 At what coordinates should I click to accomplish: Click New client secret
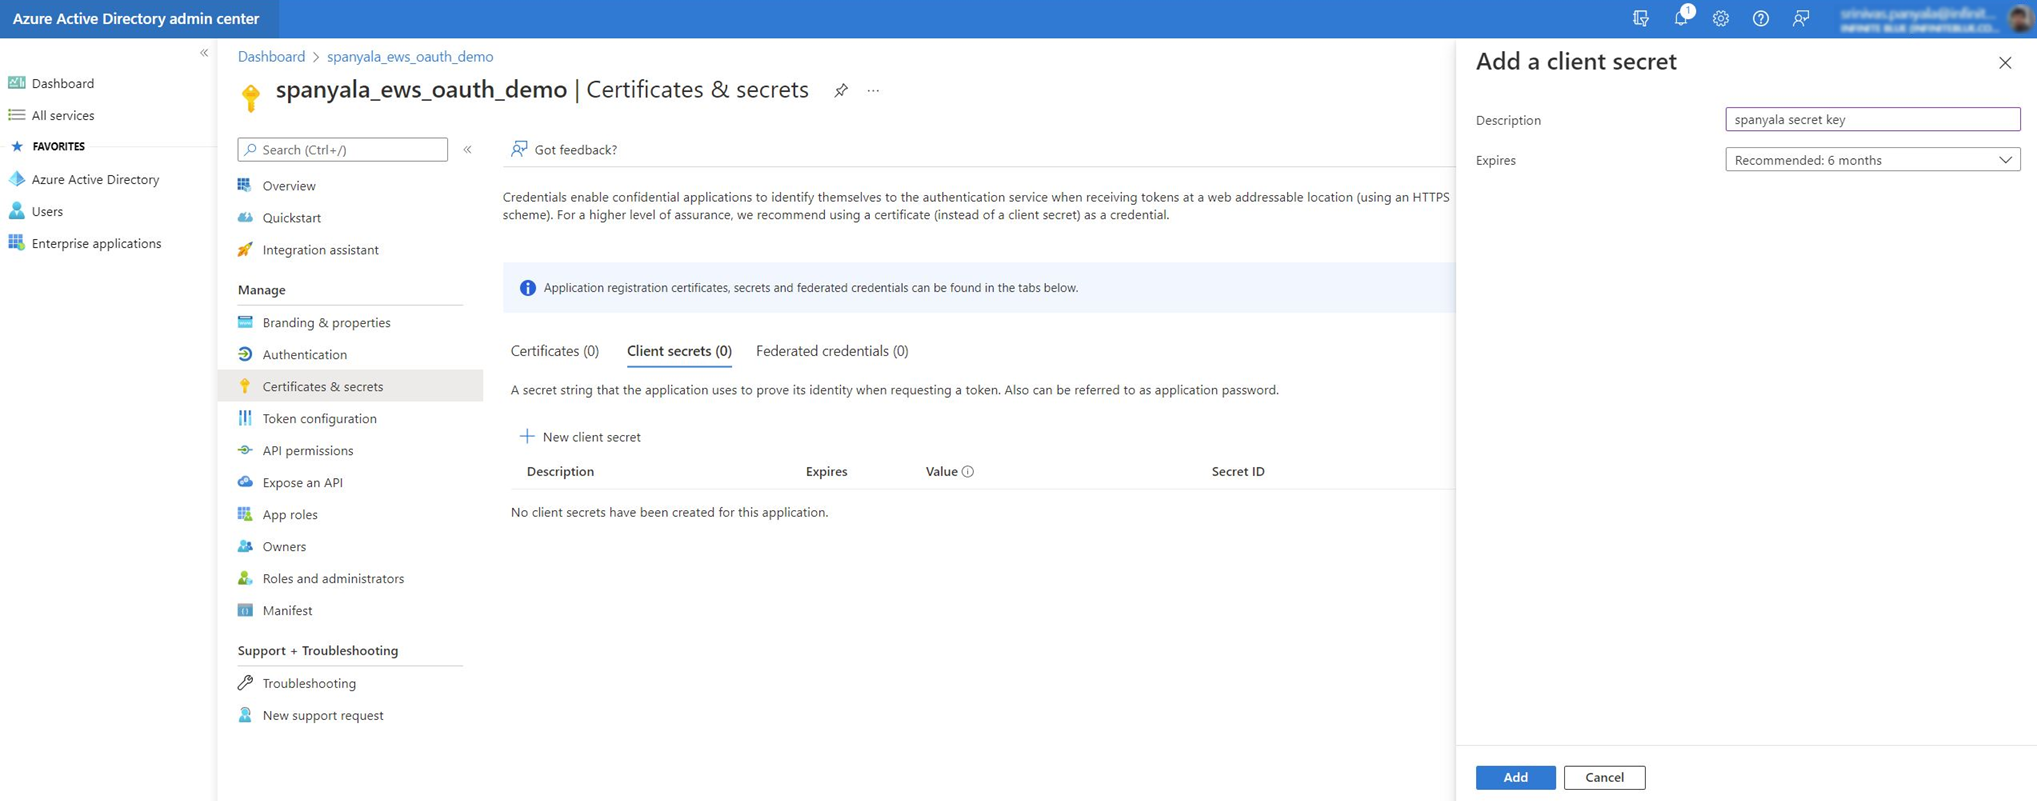coord(580,437)
